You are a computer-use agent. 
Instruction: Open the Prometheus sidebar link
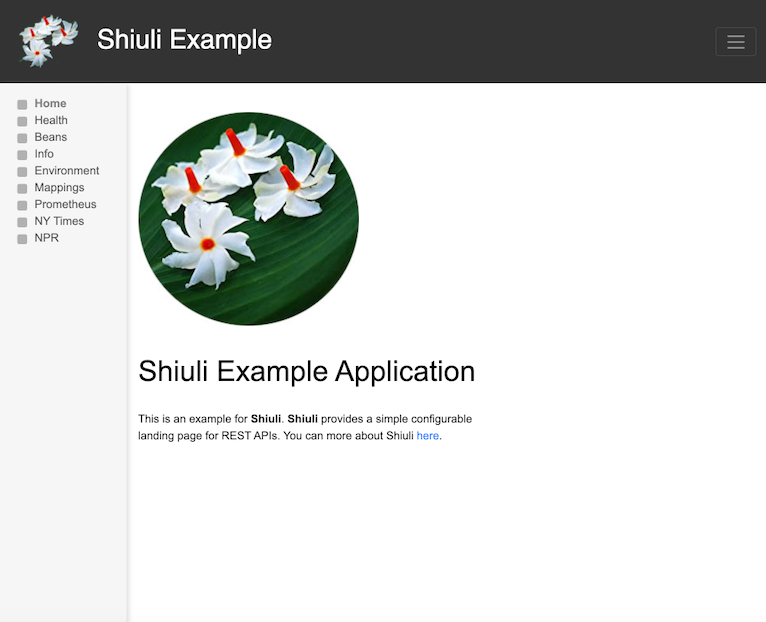point(65,204)
